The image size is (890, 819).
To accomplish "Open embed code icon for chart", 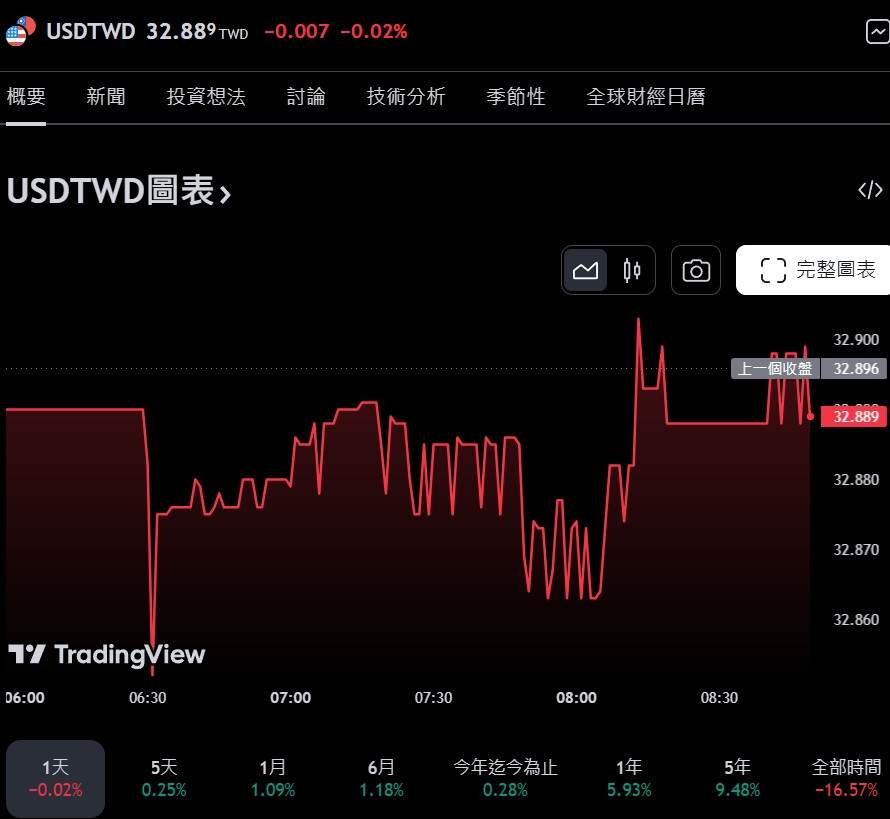I will [x=870, y=190].
